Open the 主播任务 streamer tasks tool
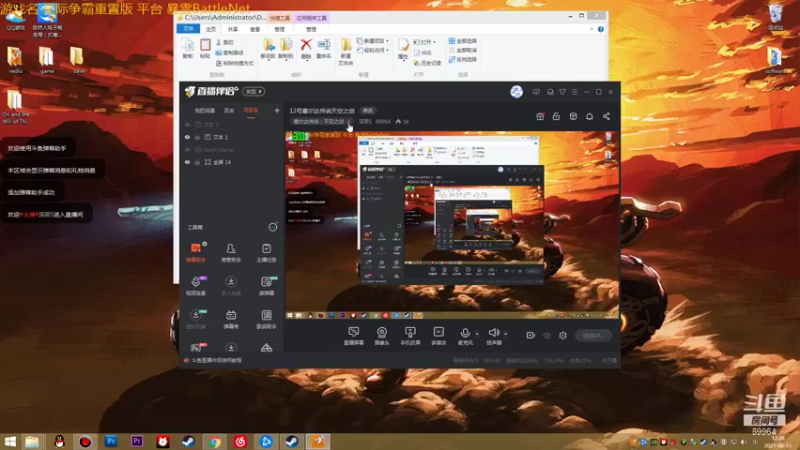The height and width of the screenshot is (450, 800). coord(266,253)
